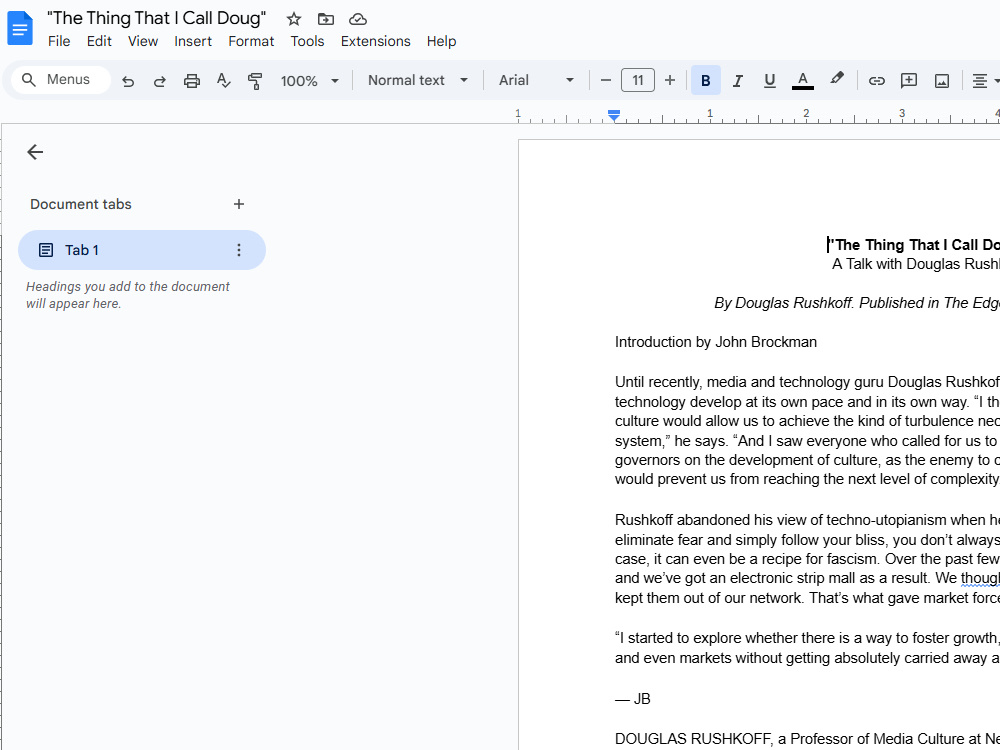Open the zoom level dropdown
The image size is (1000, 750).
309,81
